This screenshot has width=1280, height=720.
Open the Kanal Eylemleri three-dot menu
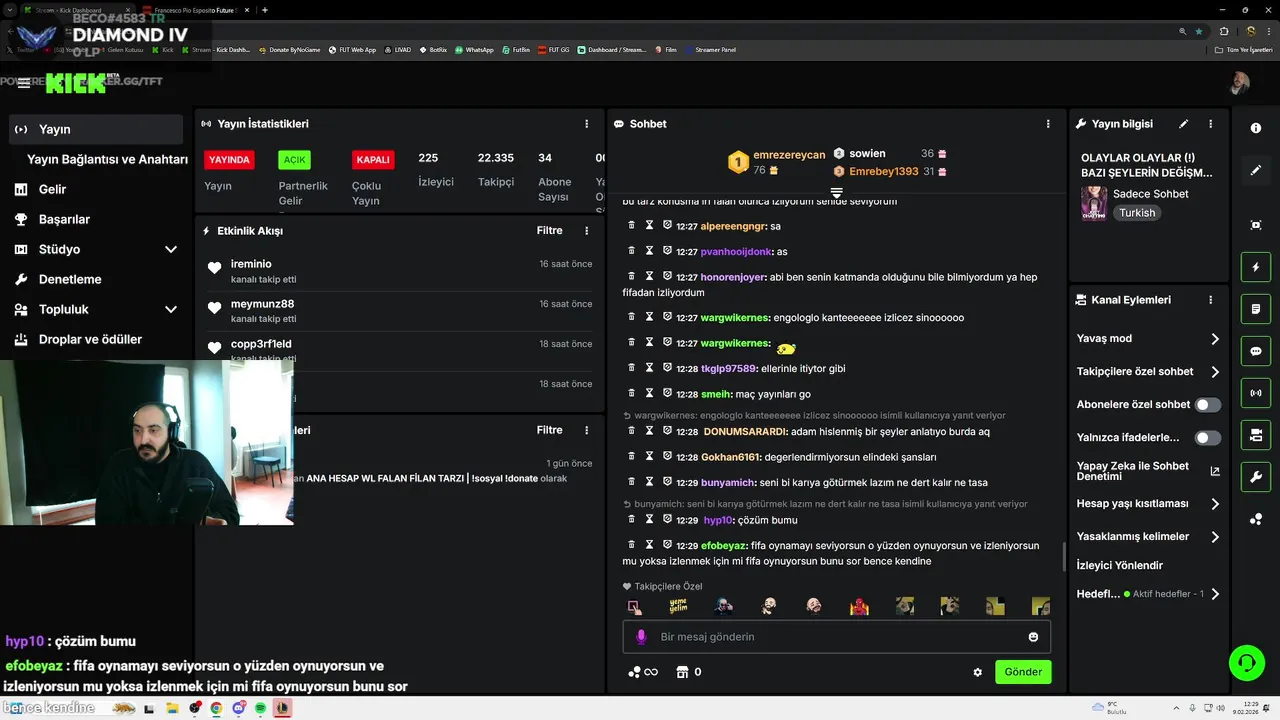tap(1210, 300)
